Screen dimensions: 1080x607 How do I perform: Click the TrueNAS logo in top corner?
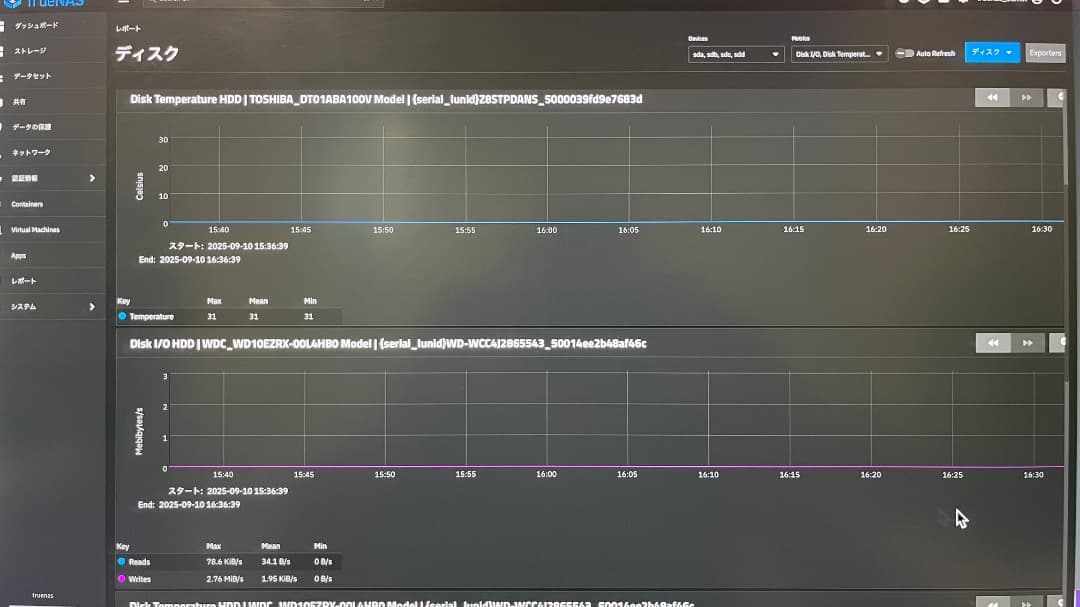[45, 3]
